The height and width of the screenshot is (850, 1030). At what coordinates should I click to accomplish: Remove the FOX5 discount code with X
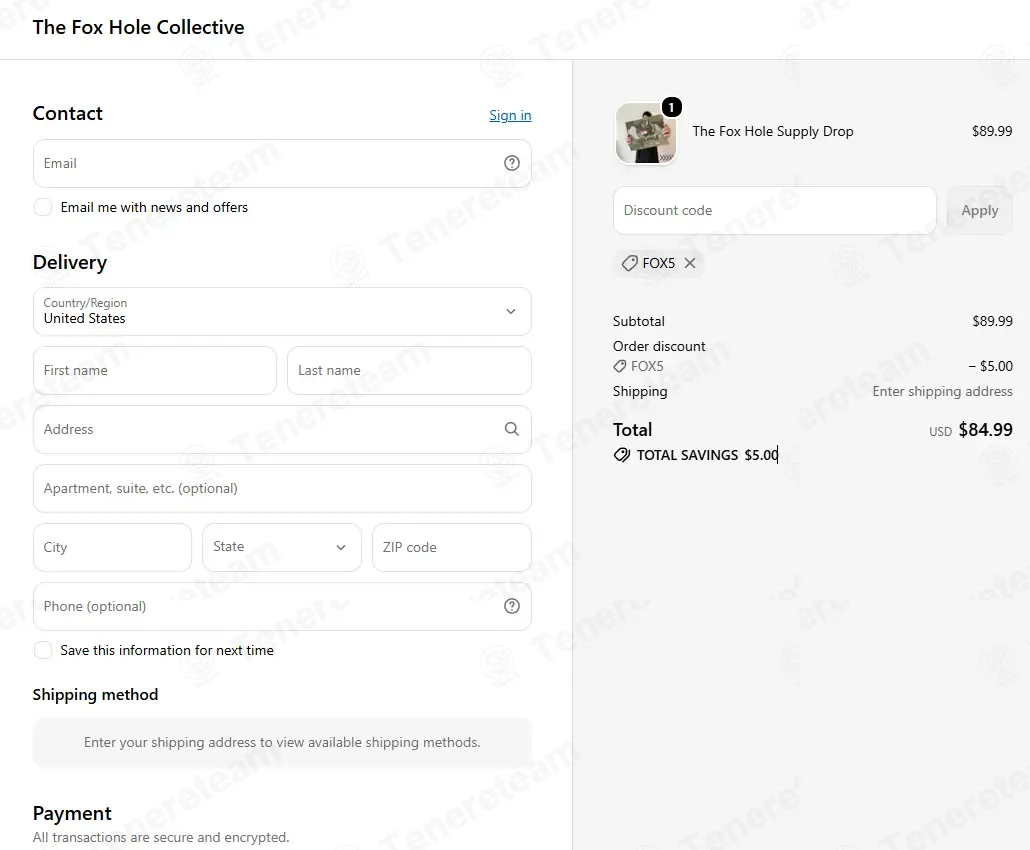pos(690,263)
